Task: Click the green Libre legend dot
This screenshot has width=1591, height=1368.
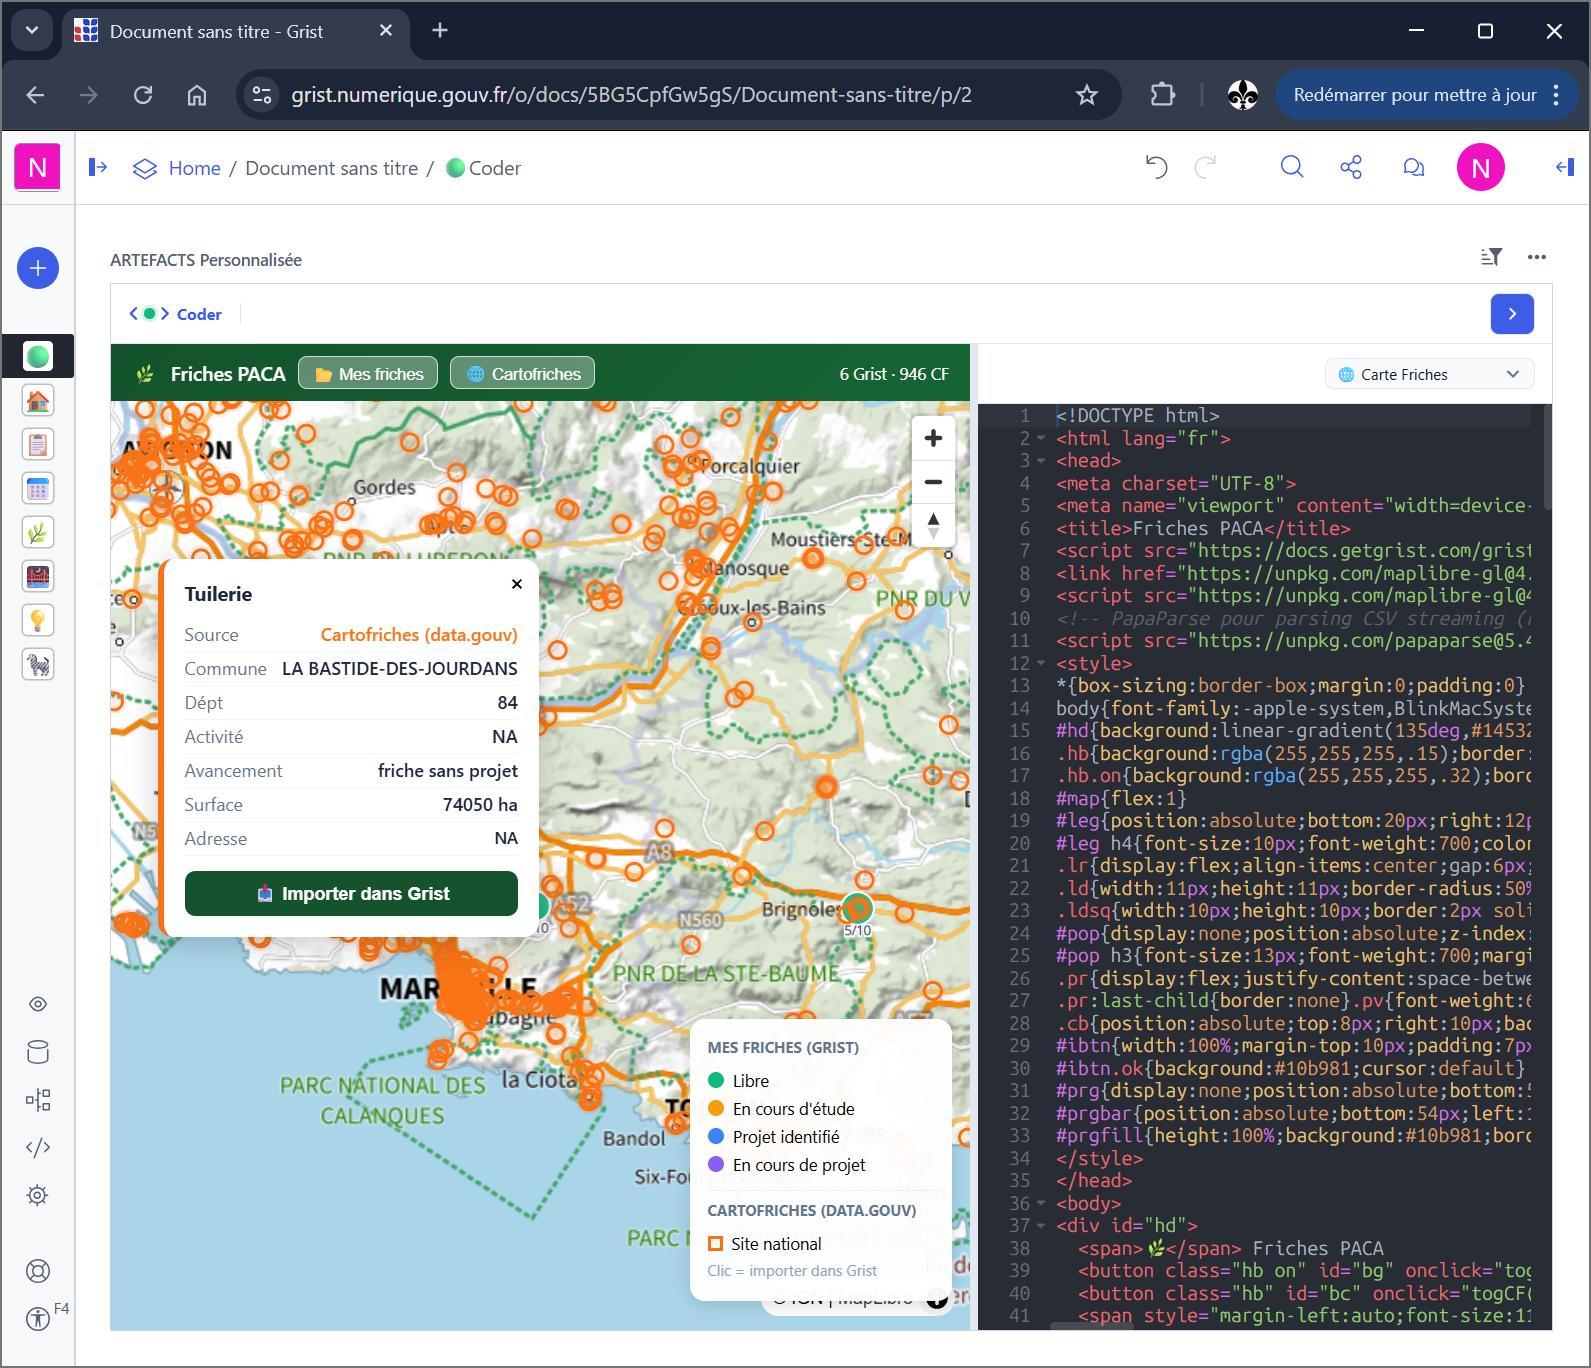Action: (716, 1080)
